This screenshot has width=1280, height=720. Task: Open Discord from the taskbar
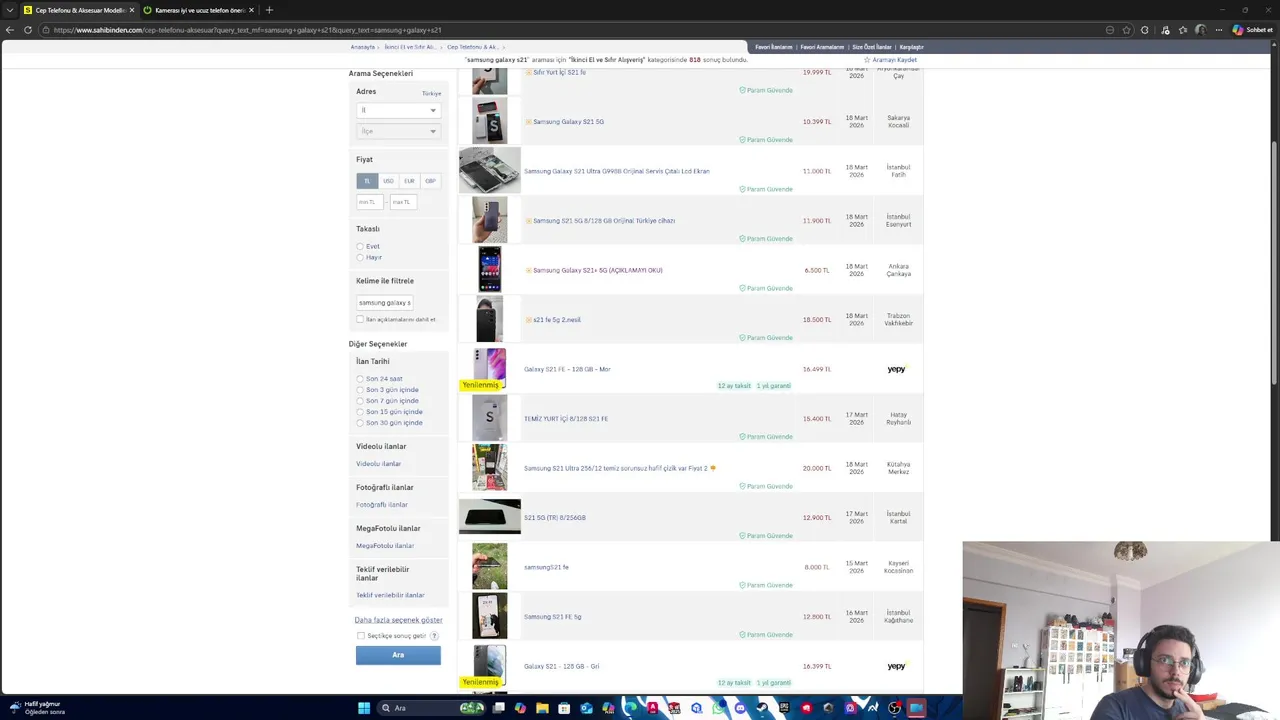pos(740,708)
